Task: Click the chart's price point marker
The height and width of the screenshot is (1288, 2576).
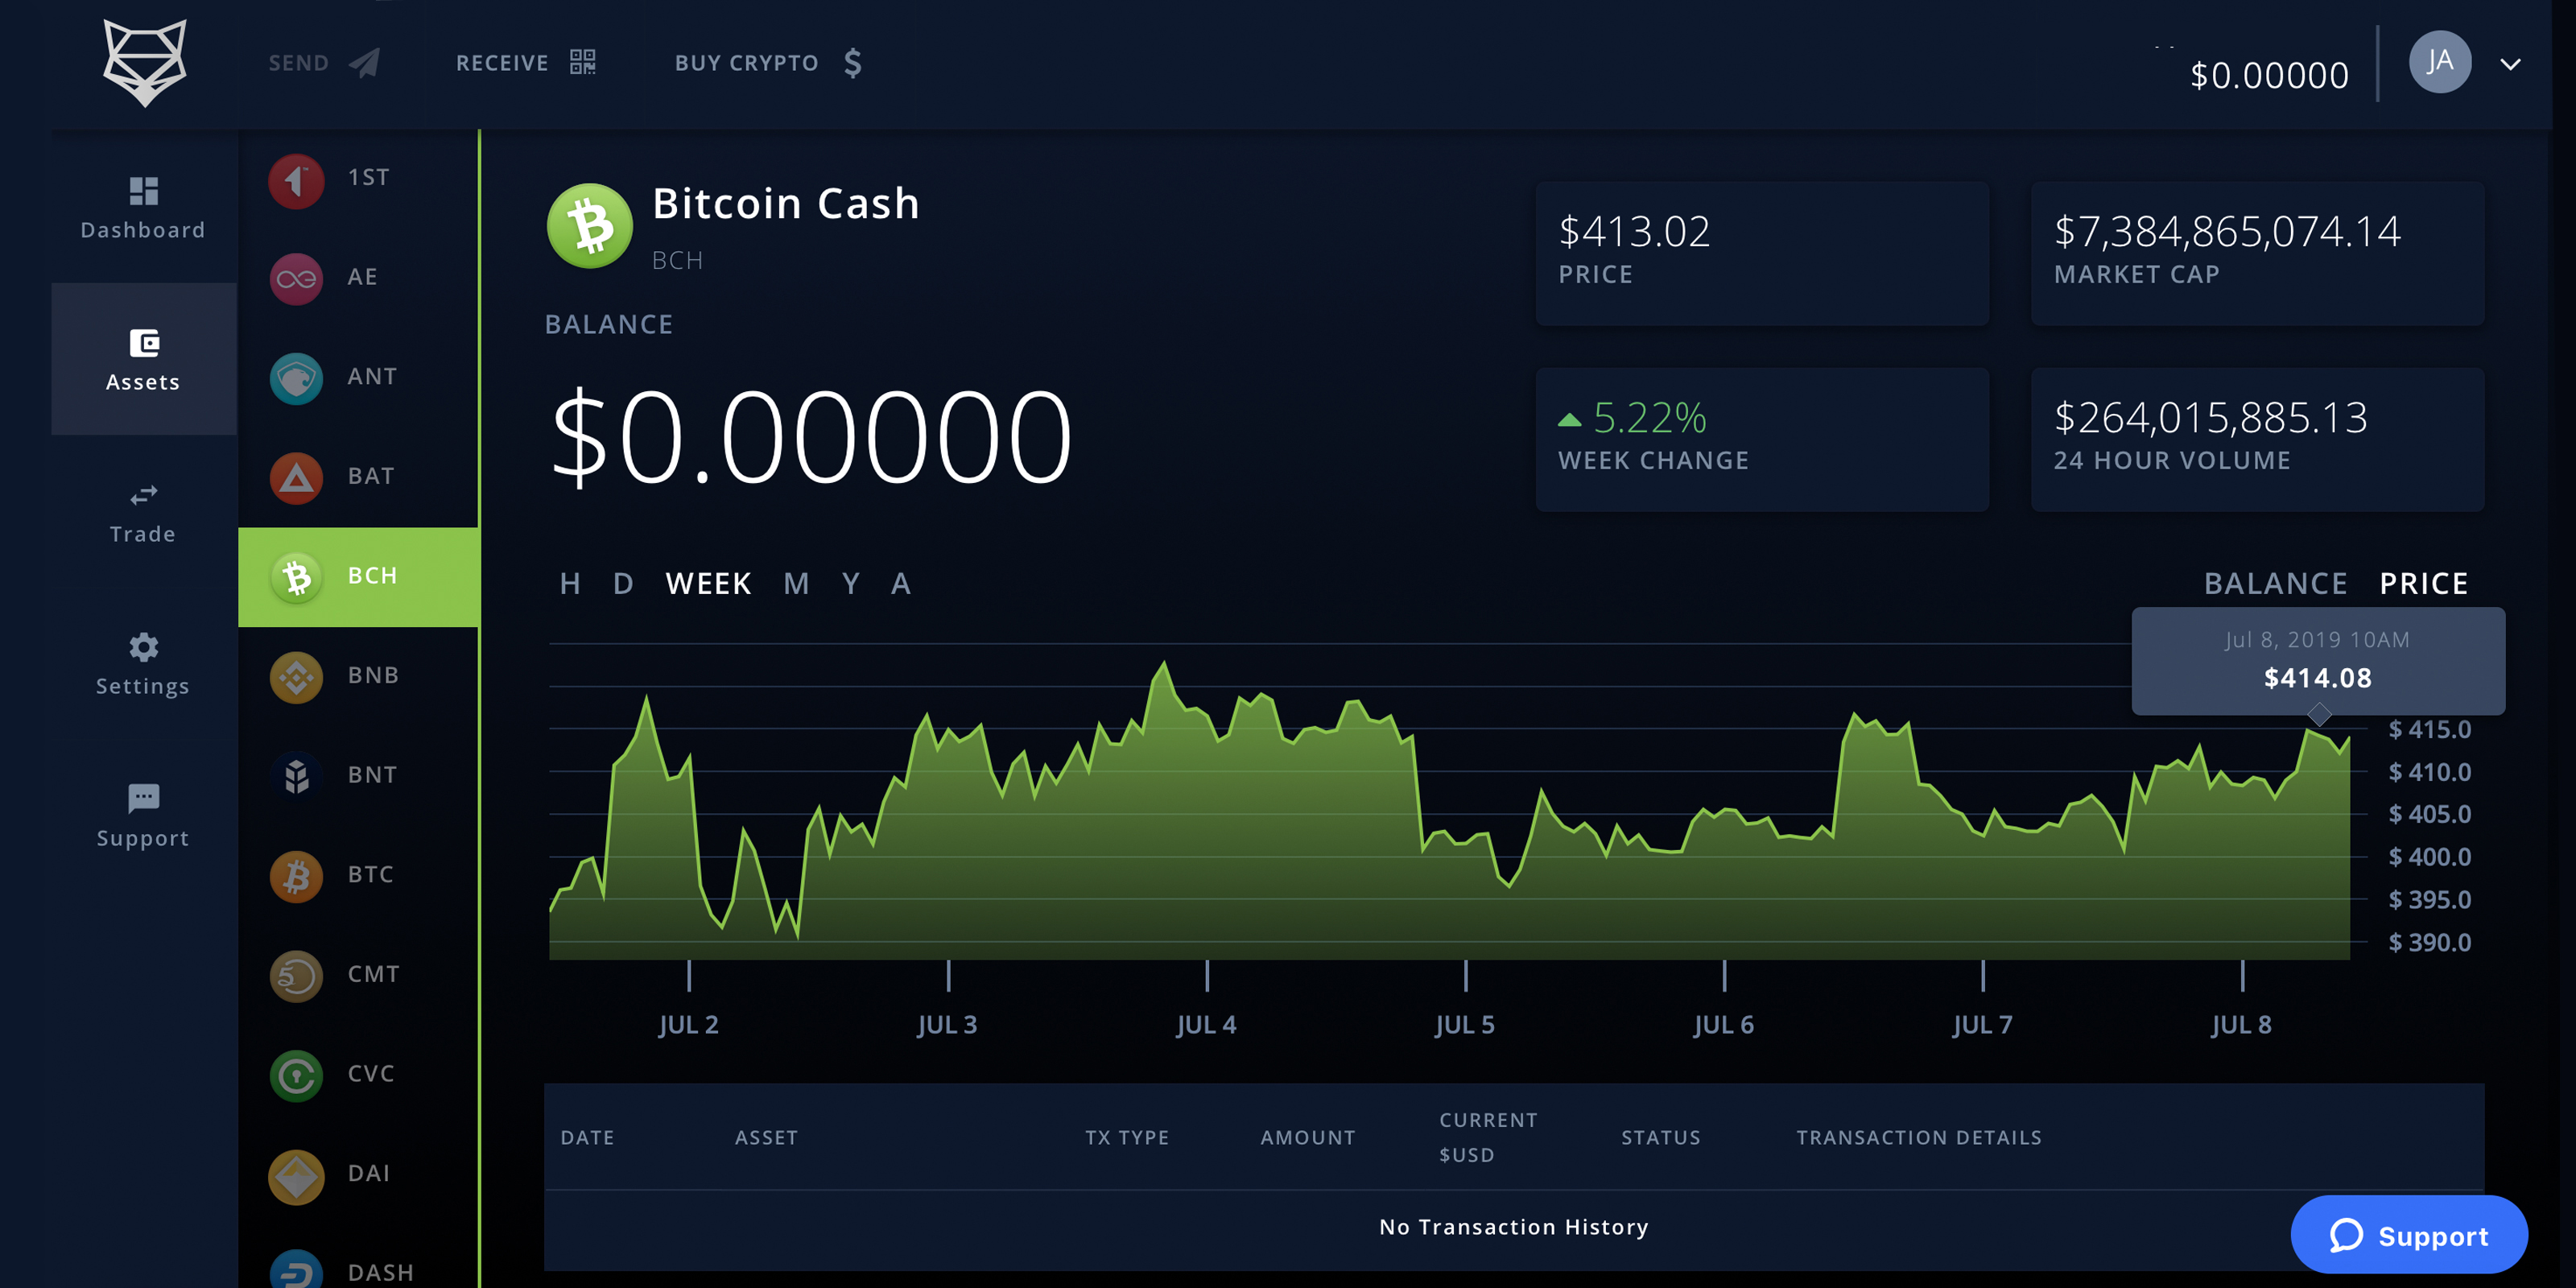Action: coord(2319,715)
